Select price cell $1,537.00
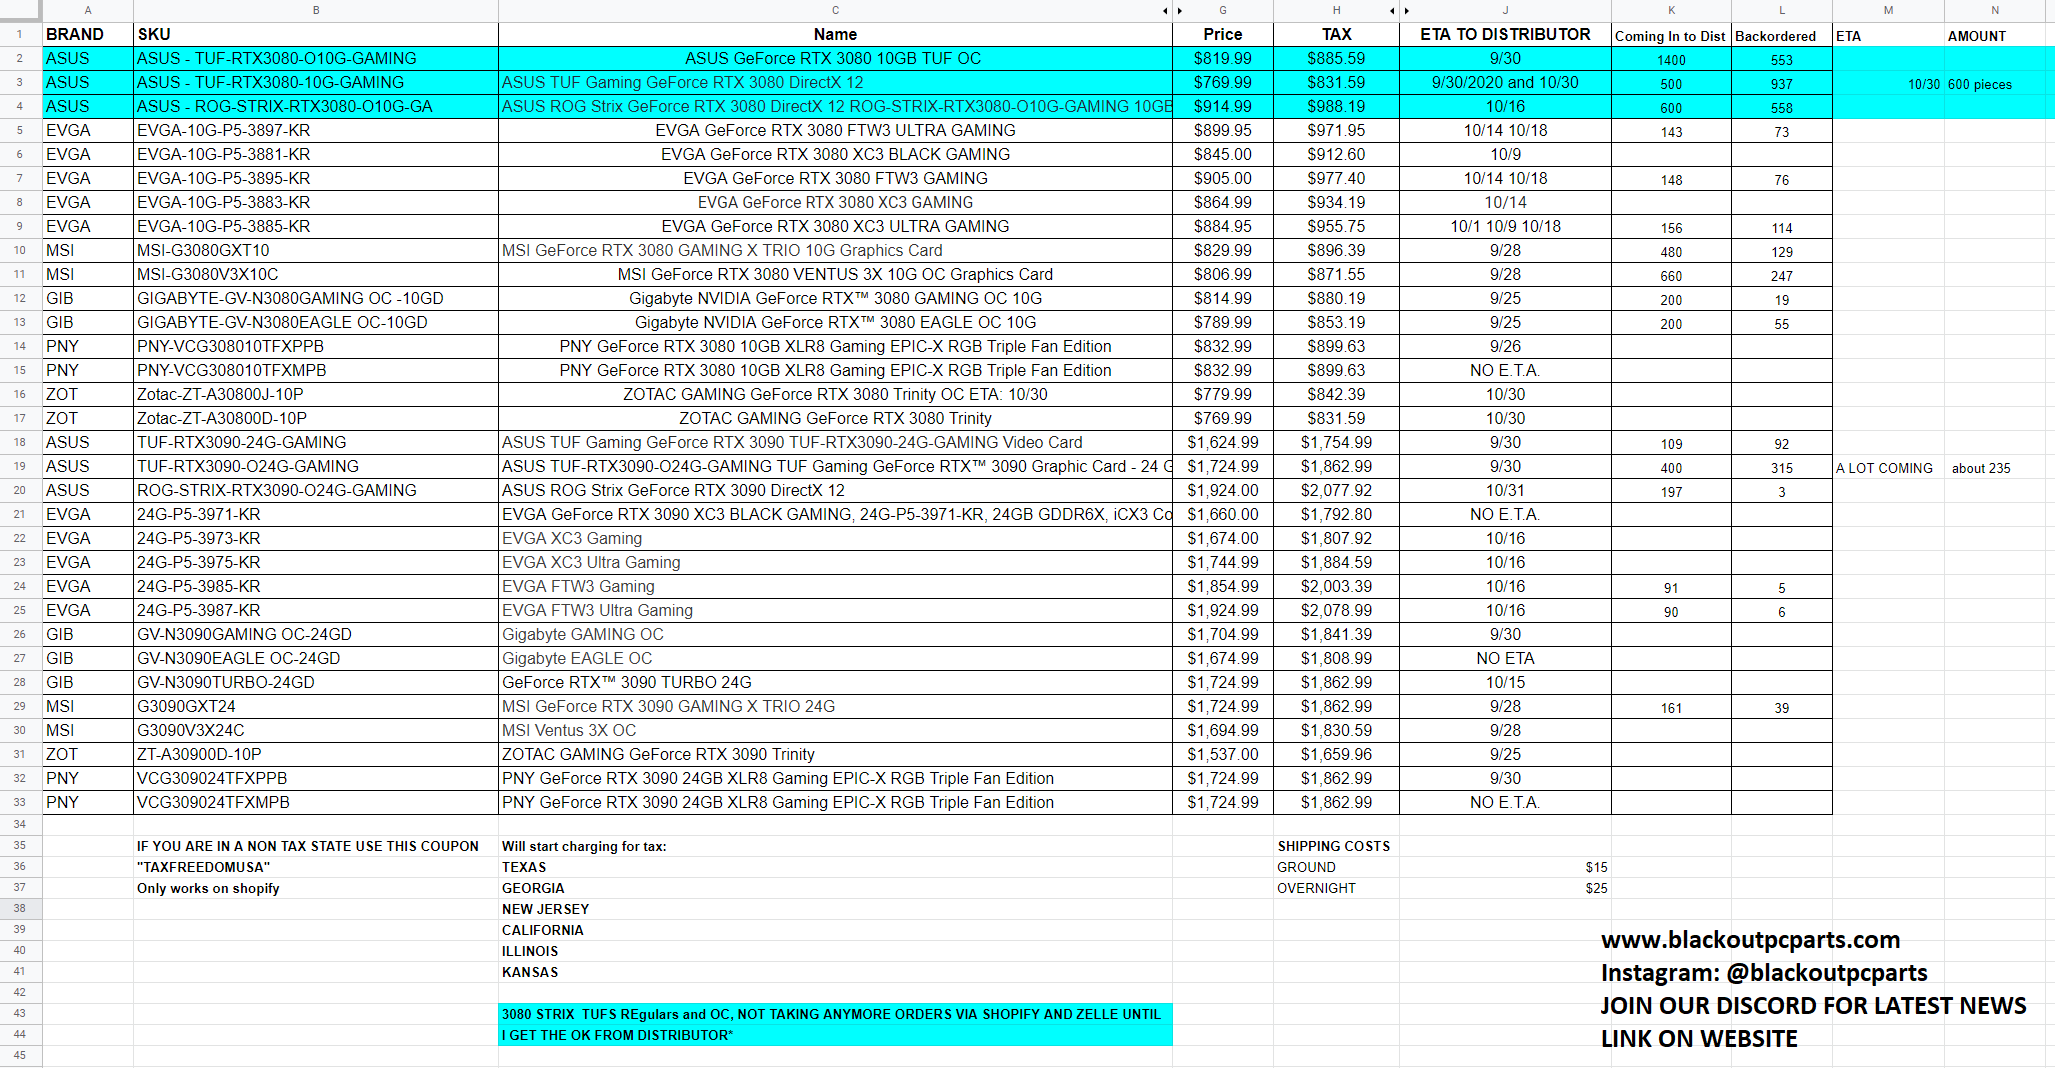 click(1223, 754)
